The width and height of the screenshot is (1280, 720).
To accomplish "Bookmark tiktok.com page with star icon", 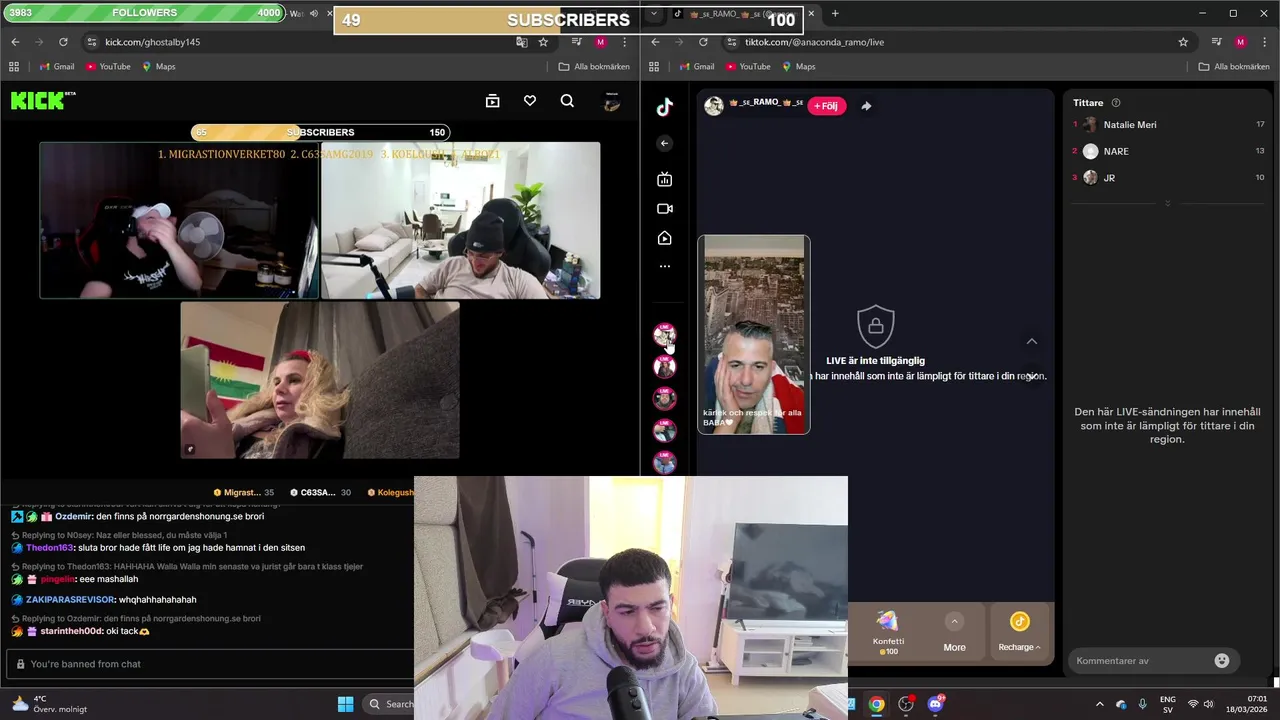I will click(1183, 42).
